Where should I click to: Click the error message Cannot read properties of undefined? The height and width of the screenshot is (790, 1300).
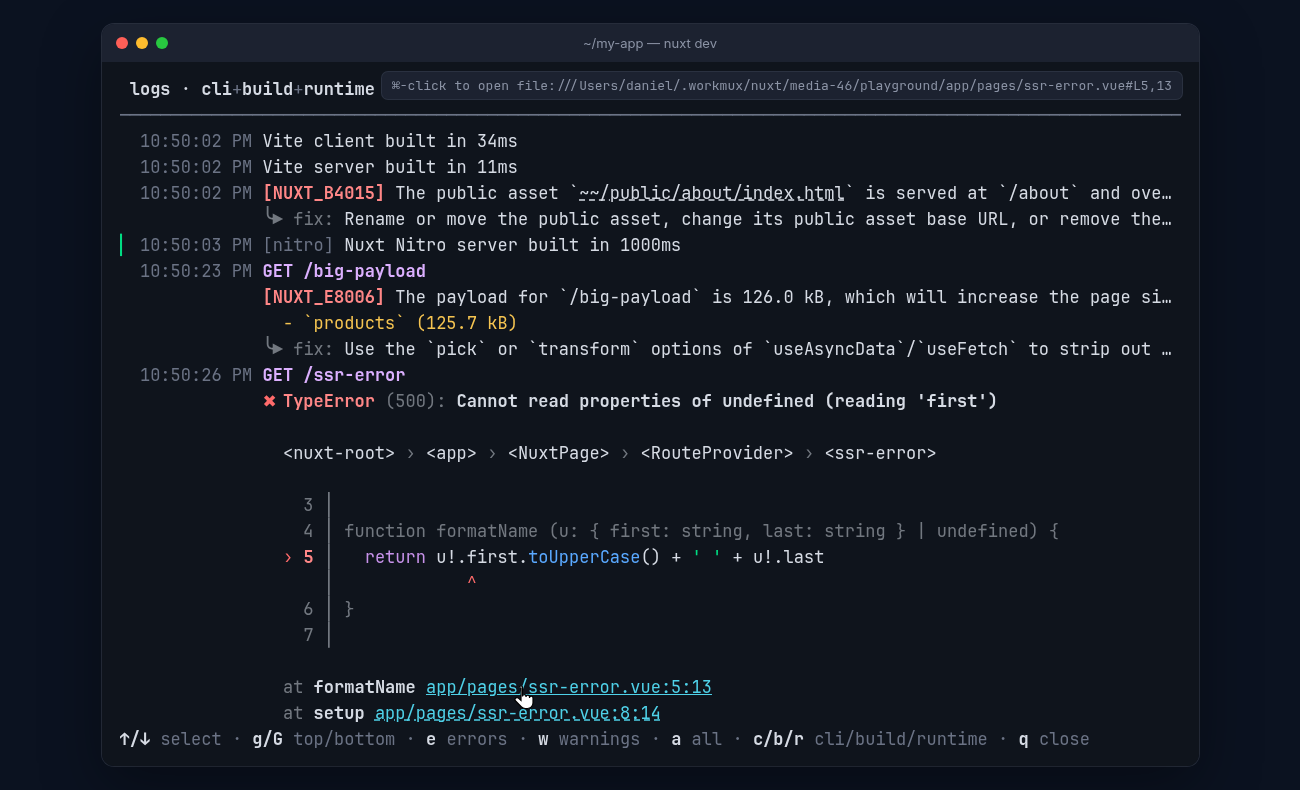(727, 401)
